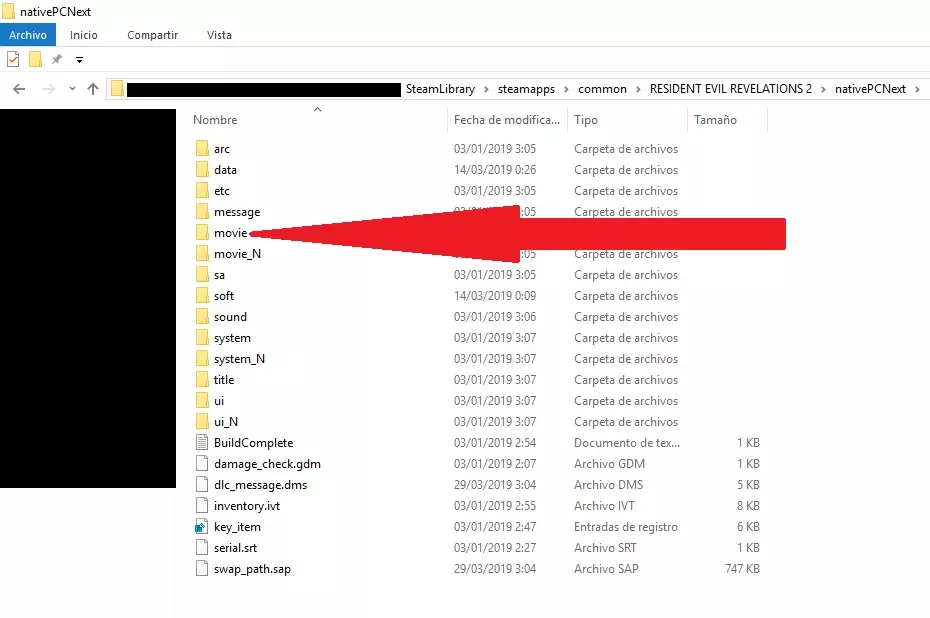
Task: Expand chevron after nativePCNext breadcrumb
Action: tap(918, 90)
